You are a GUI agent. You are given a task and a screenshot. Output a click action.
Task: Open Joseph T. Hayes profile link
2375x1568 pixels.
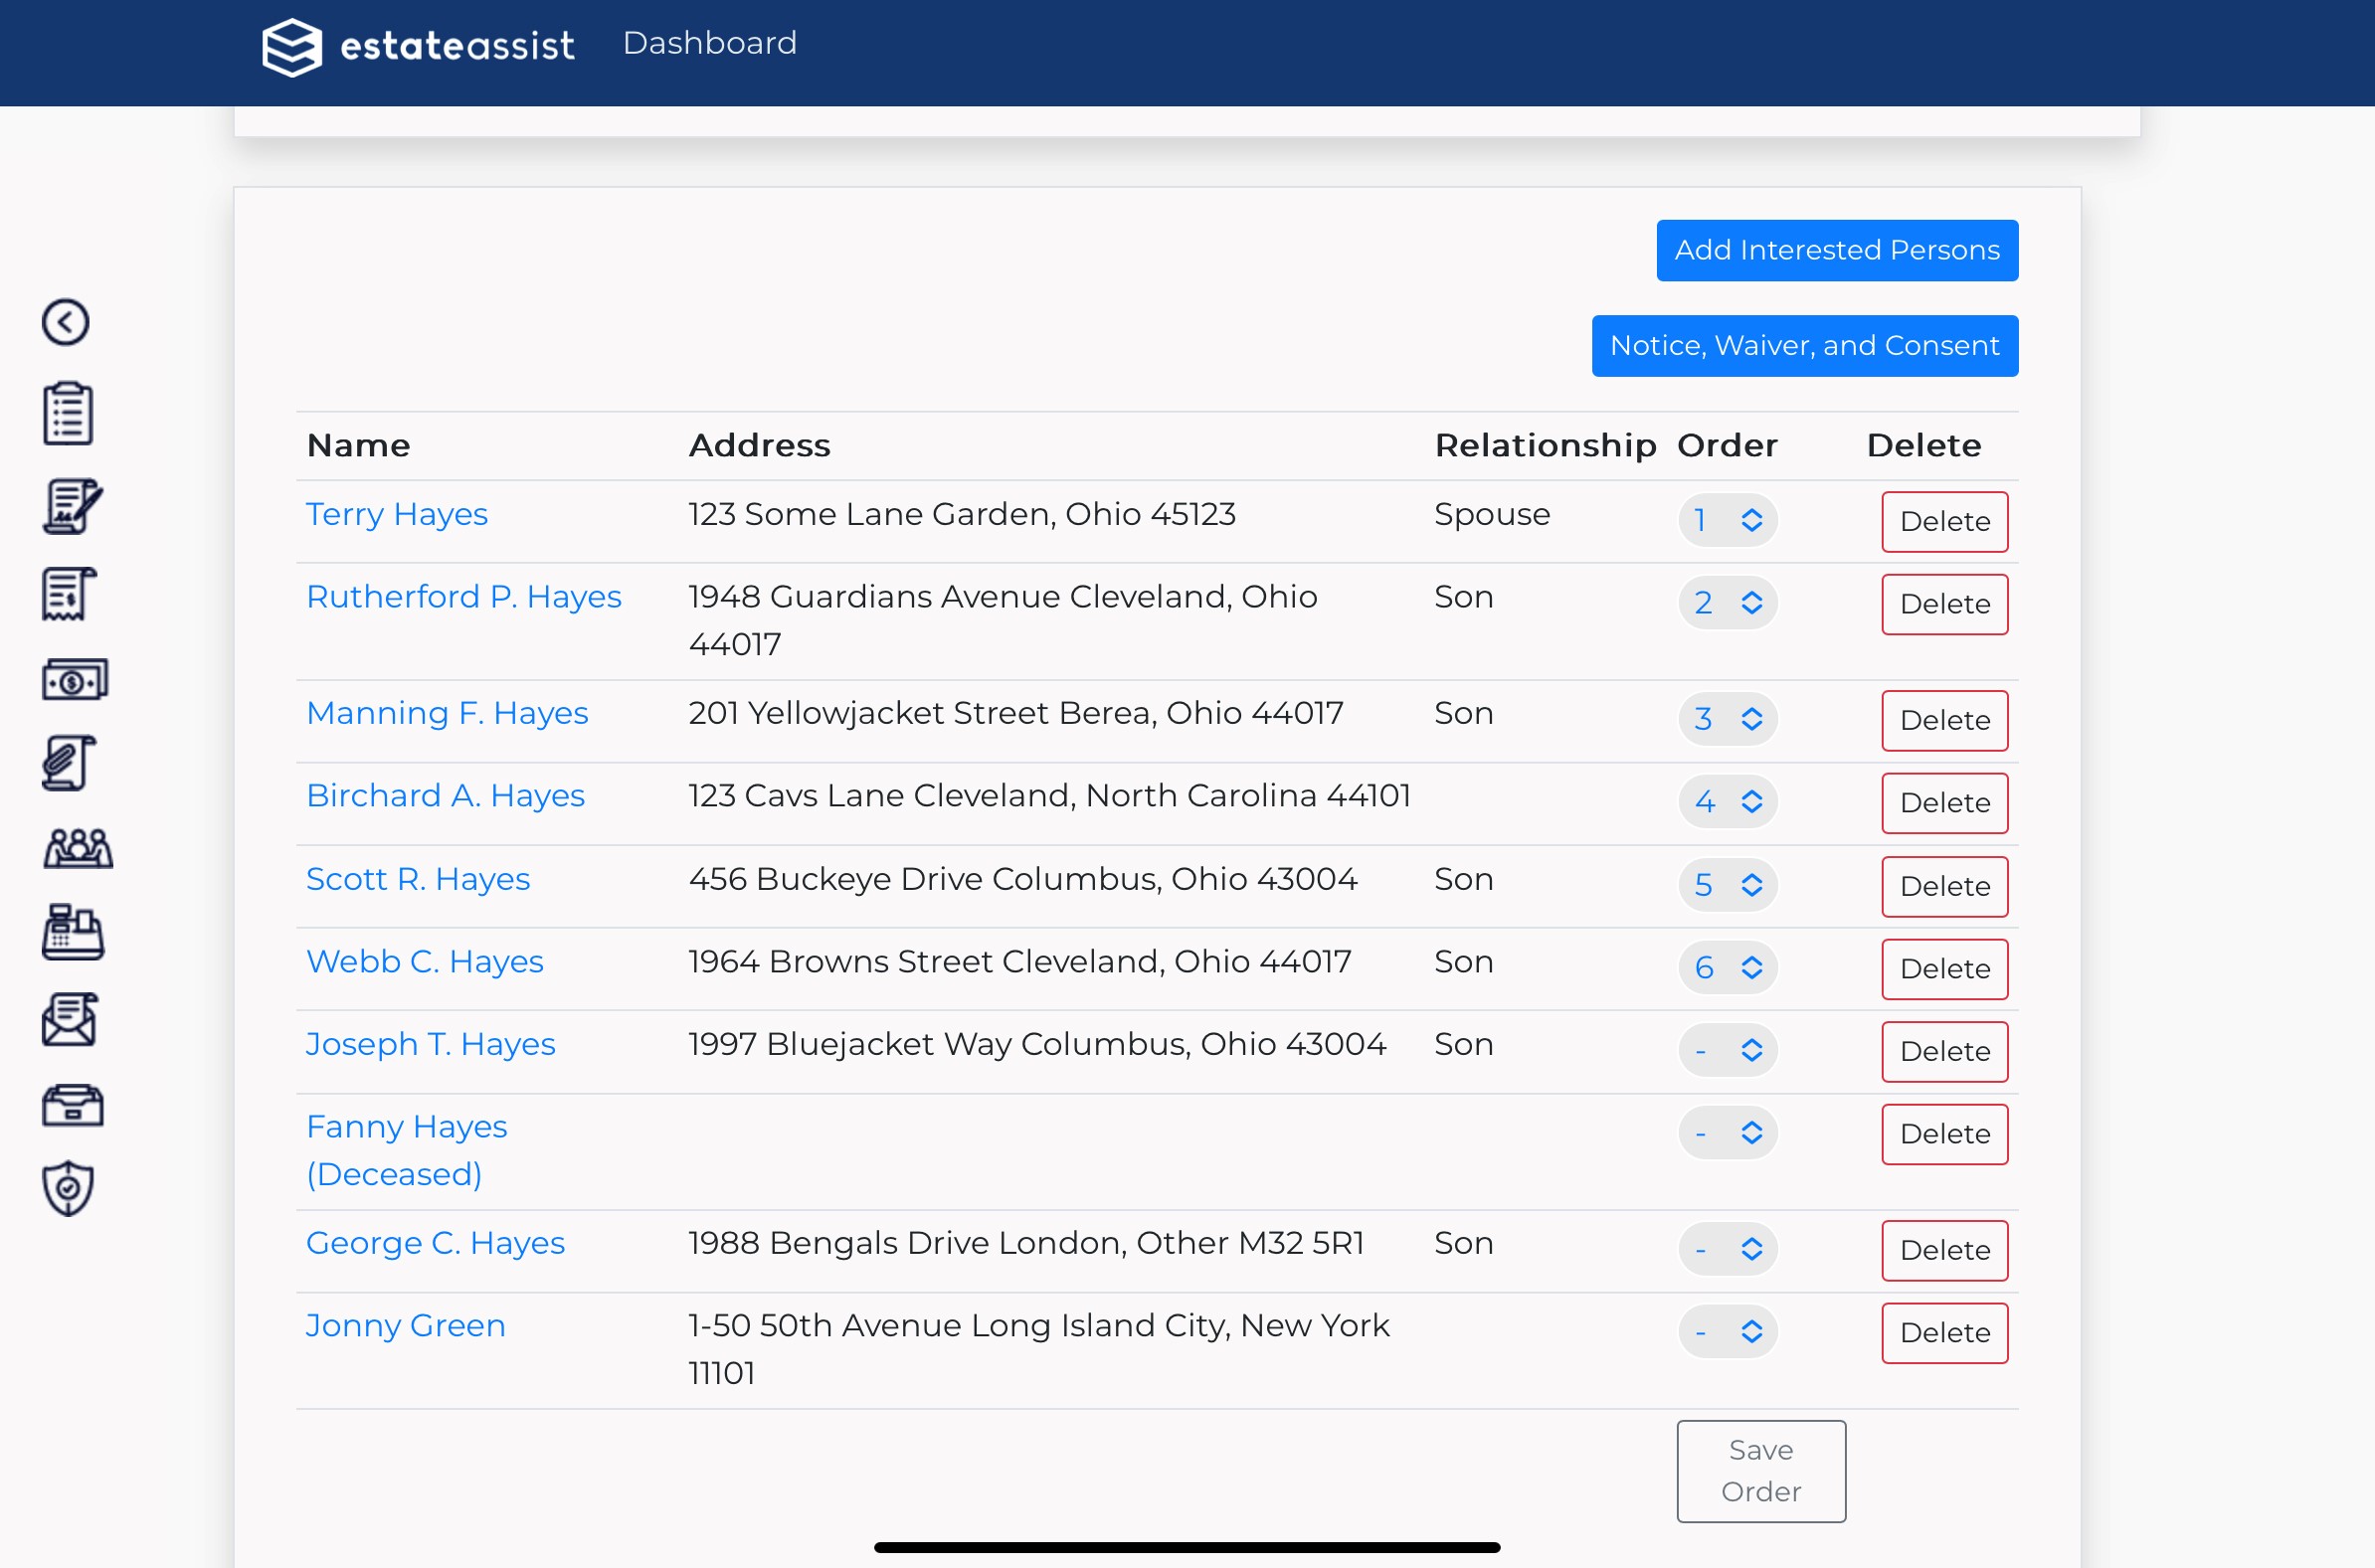point(430,1044)
